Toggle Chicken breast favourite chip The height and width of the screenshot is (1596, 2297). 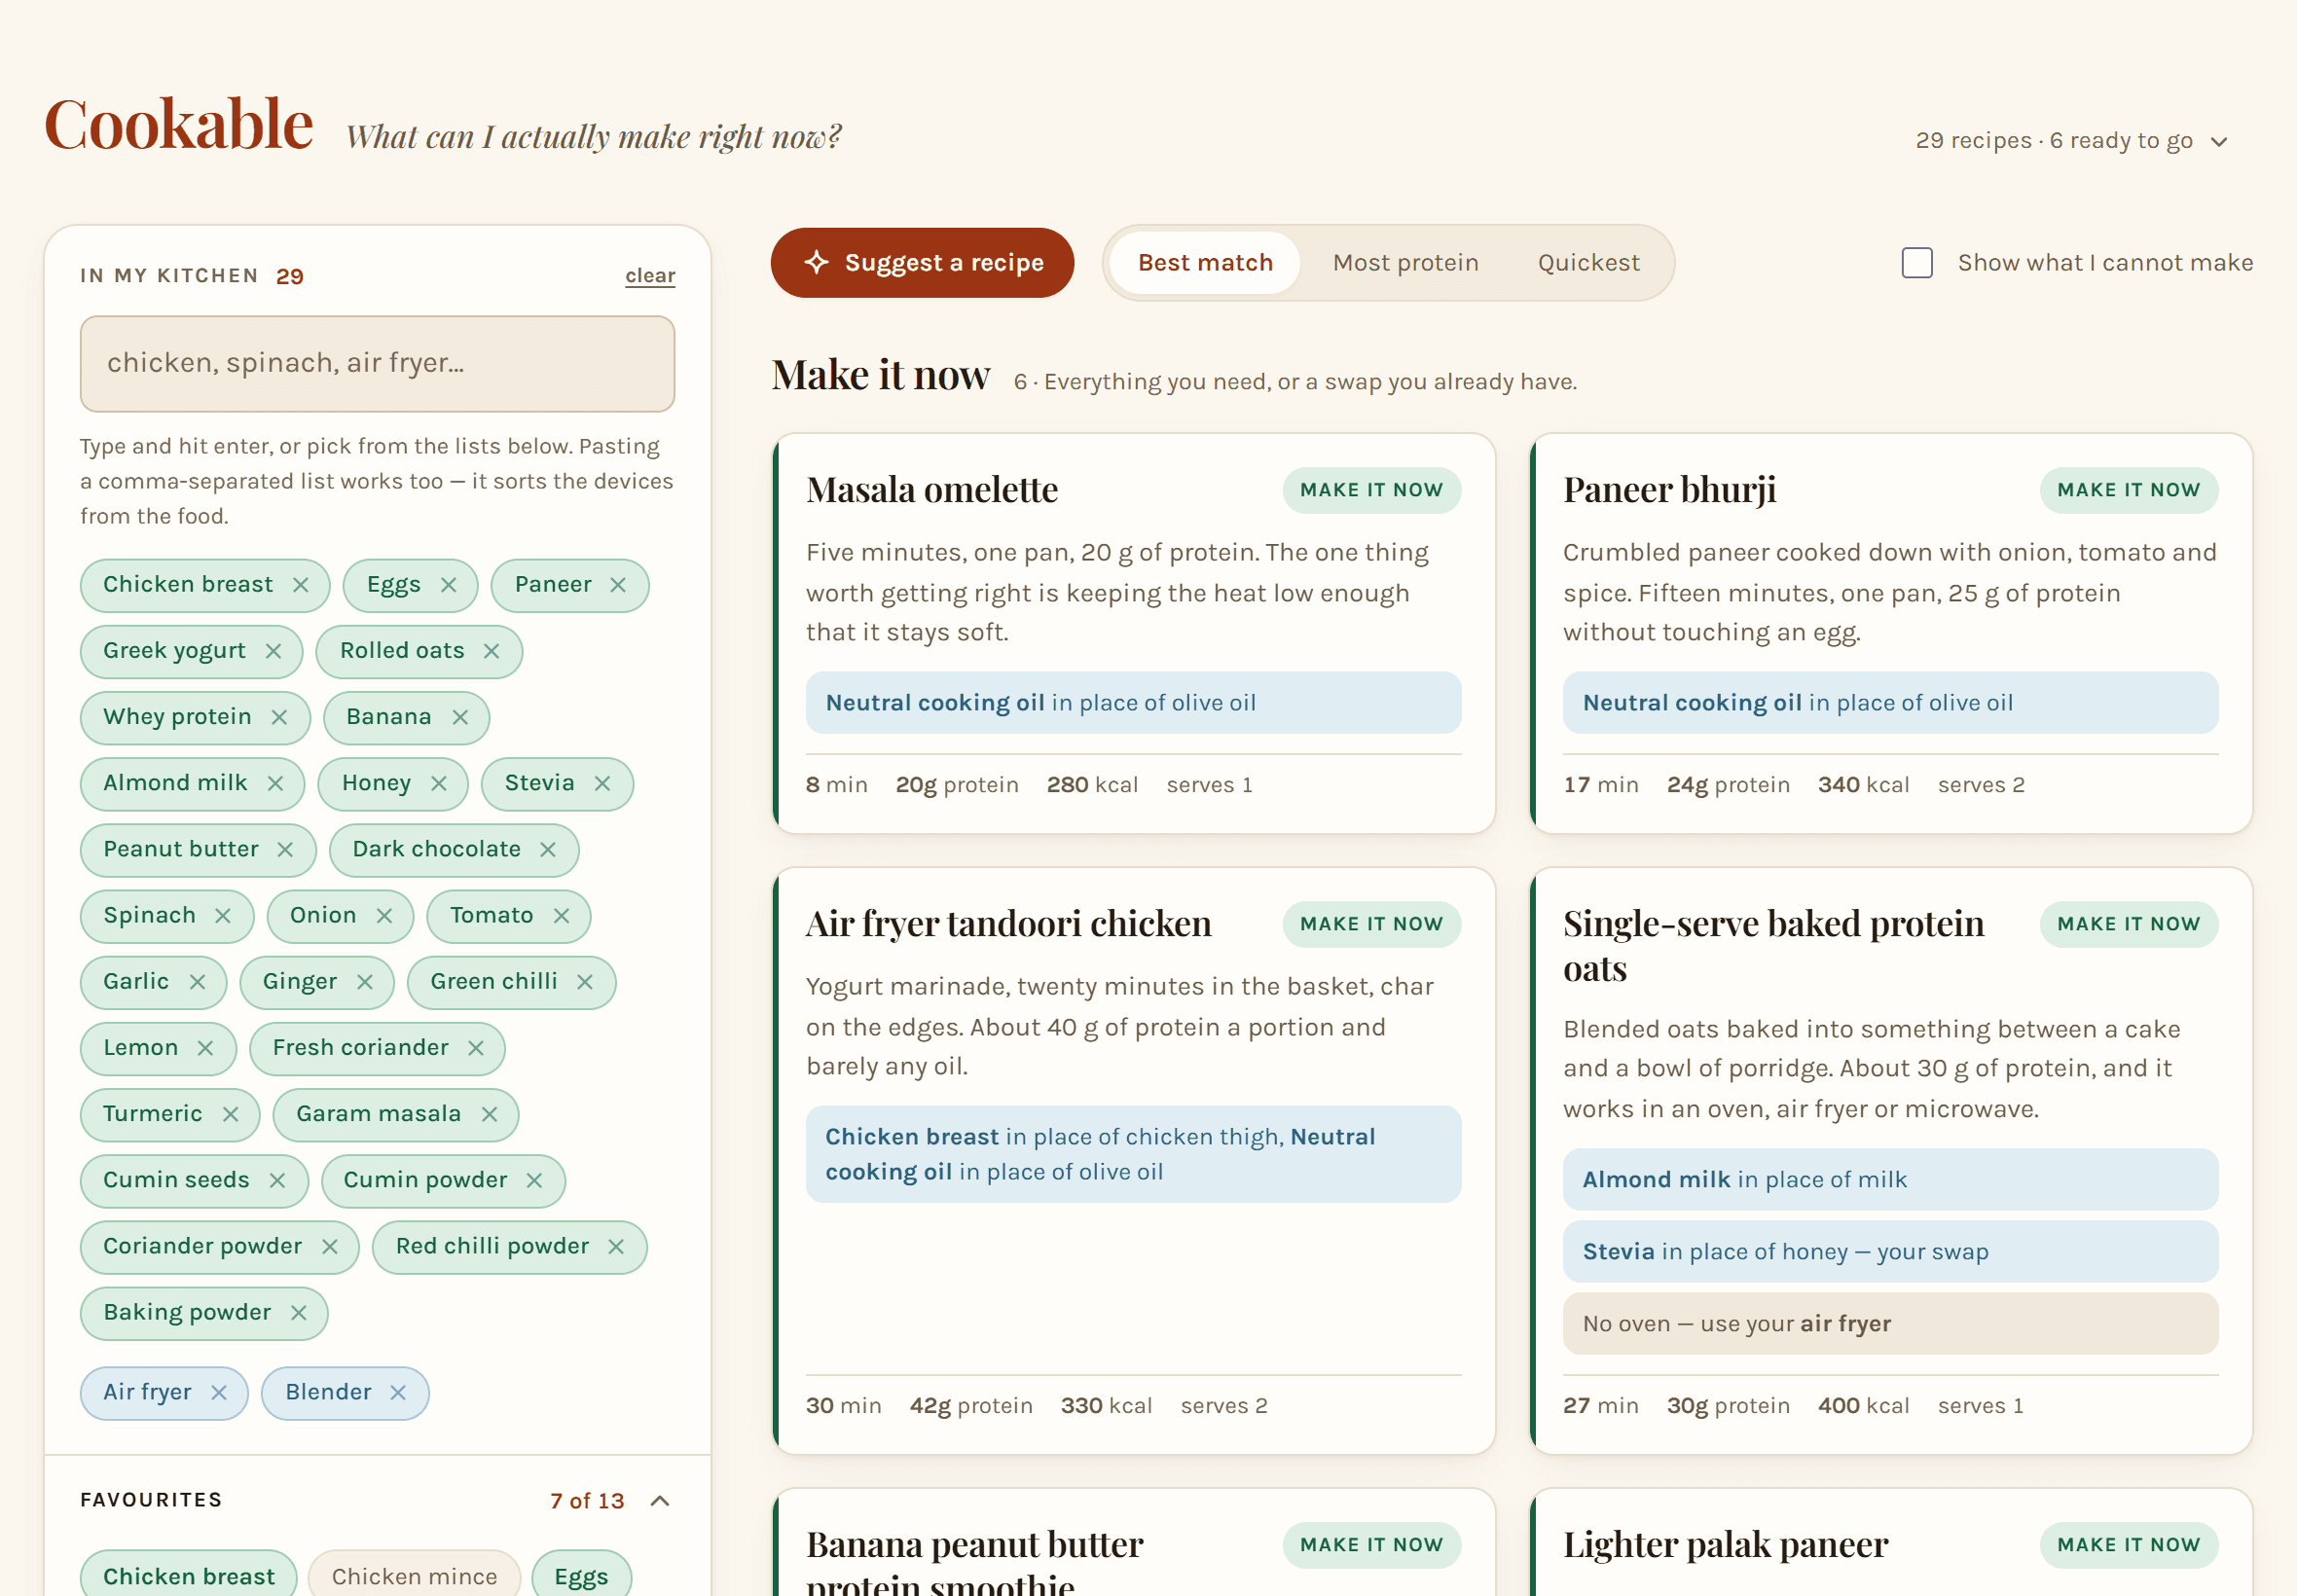[189, 1575]
